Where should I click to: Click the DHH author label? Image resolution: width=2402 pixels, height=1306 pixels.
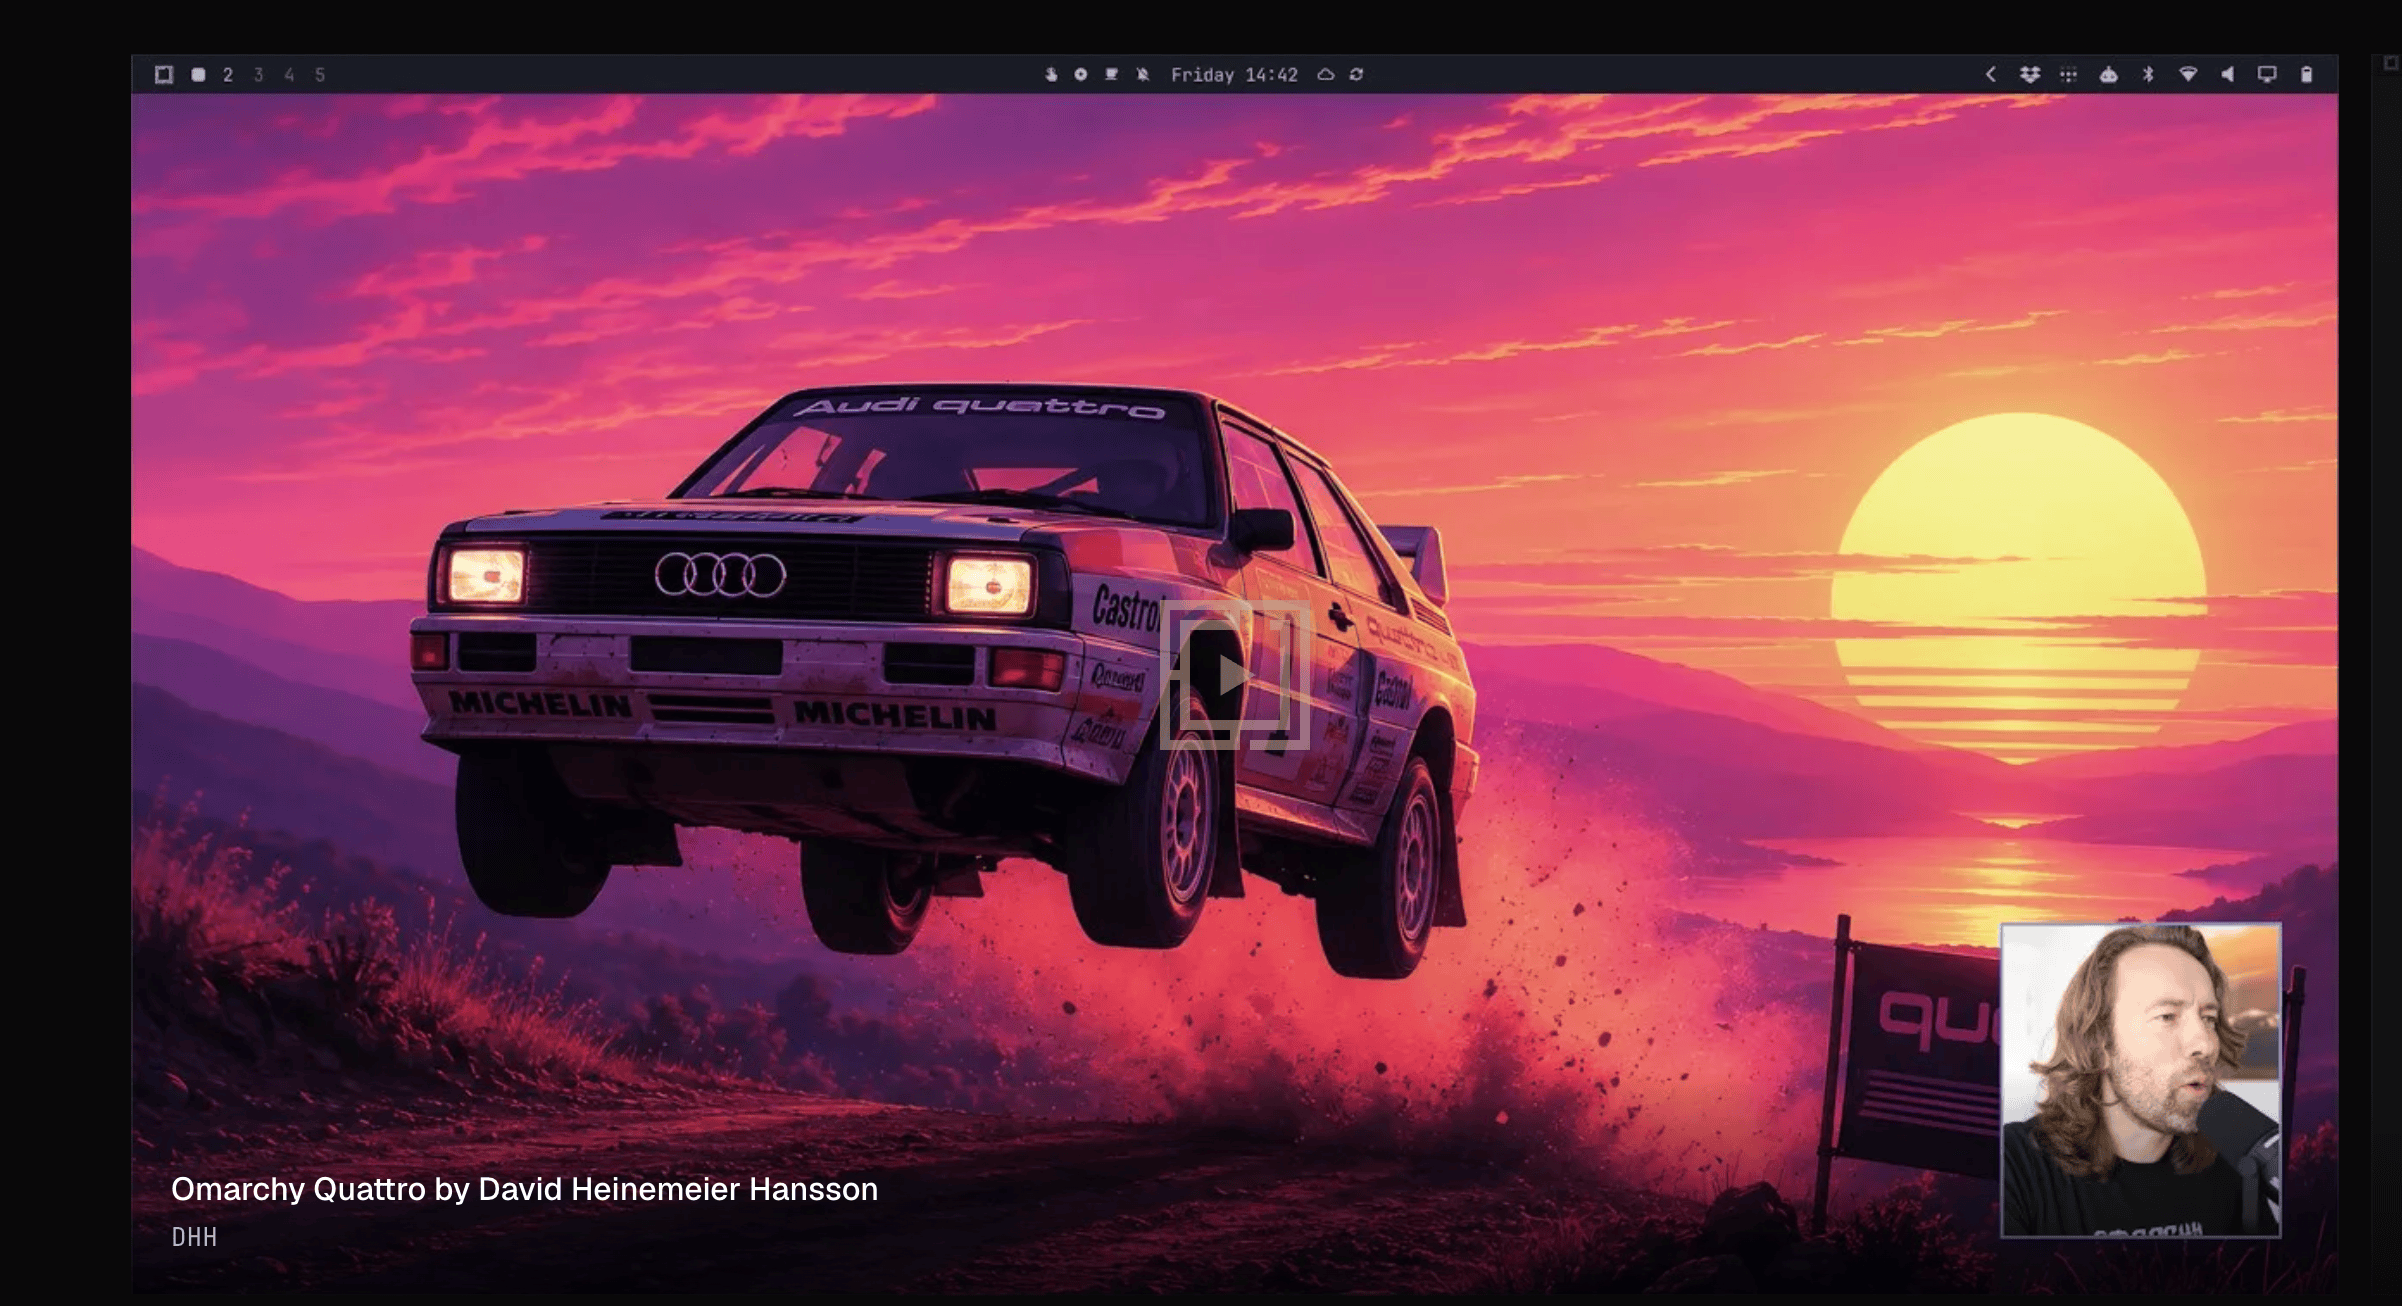194,1237
